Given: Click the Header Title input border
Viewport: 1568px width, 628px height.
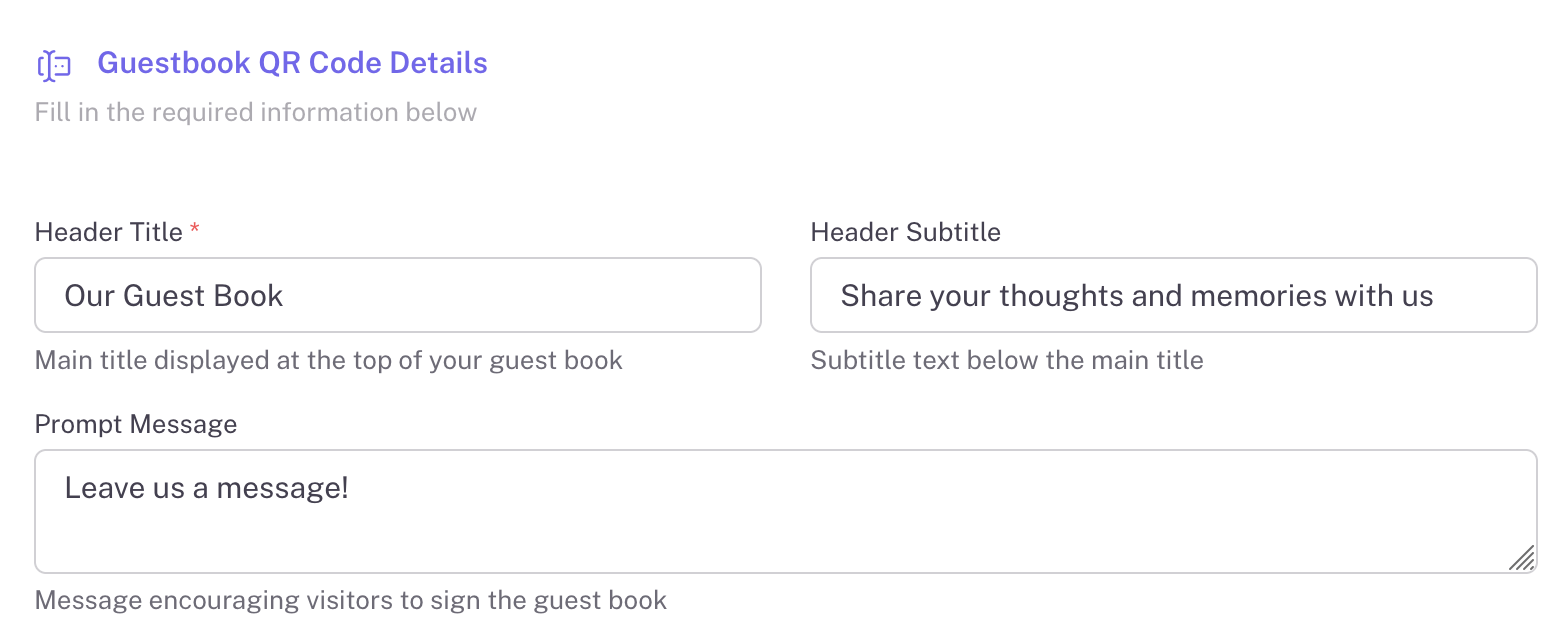Looking at the screenshot, I should tap(397, 260).
